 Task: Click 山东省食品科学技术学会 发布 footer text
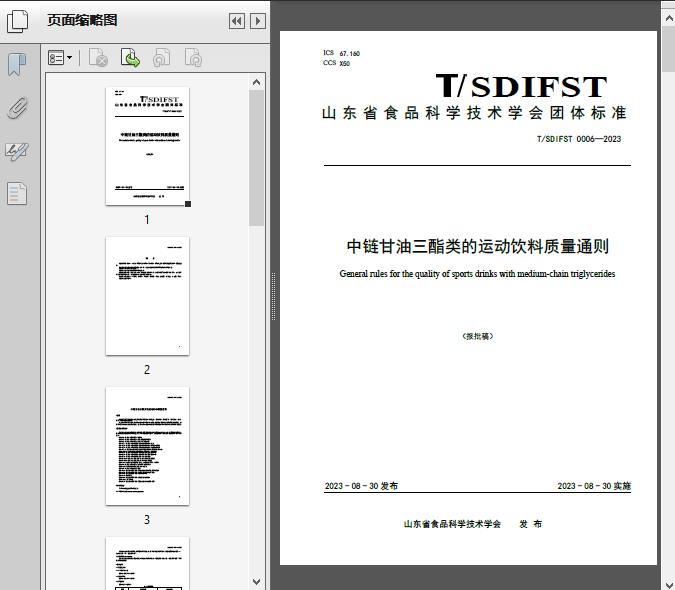[473, 524]
